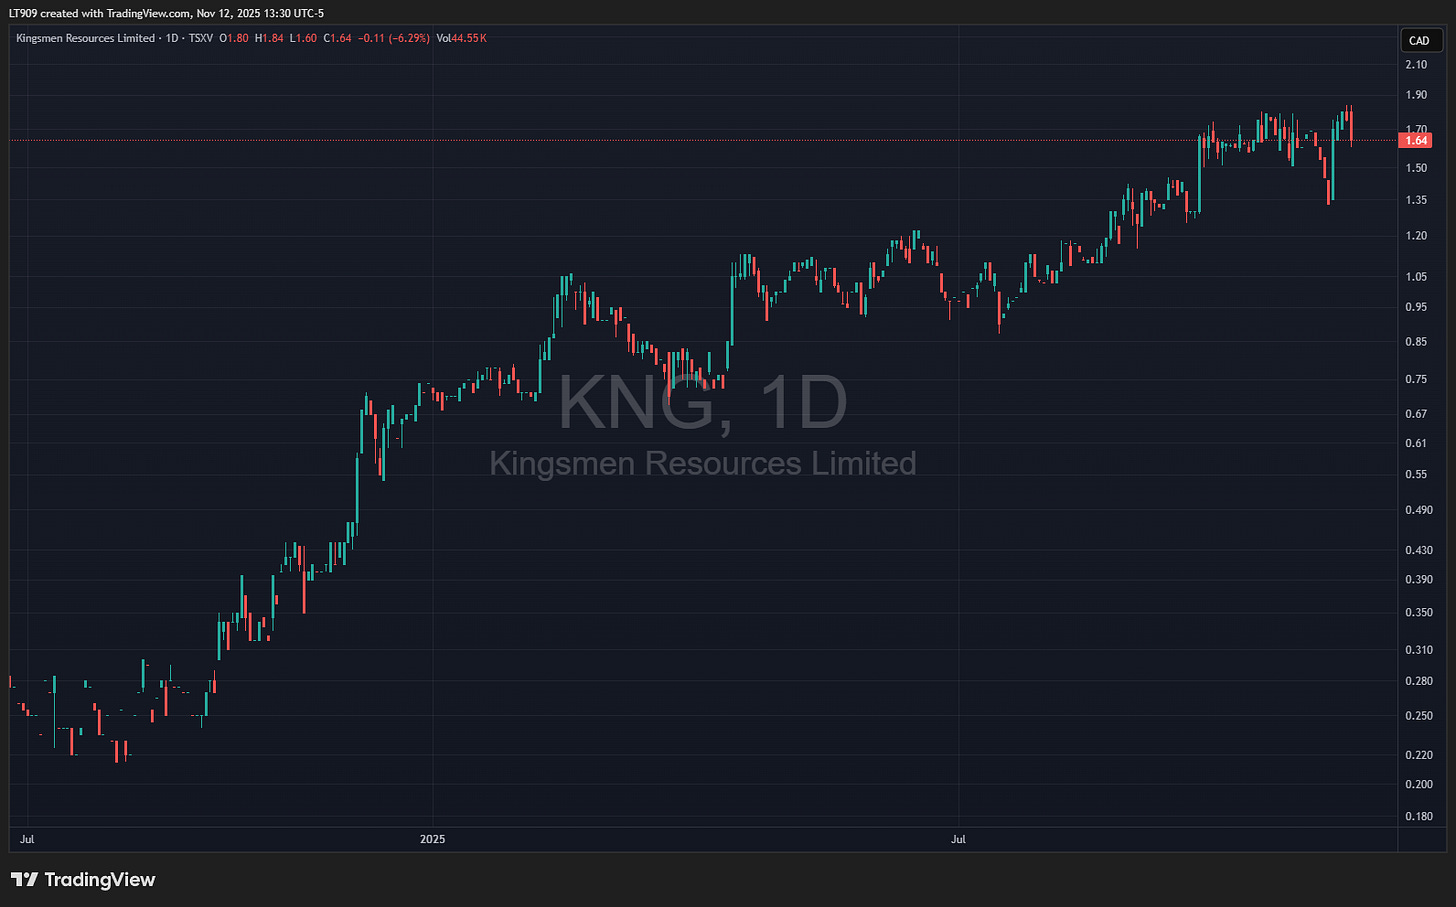Click the 0.280 price axis label

(1418, 681)
